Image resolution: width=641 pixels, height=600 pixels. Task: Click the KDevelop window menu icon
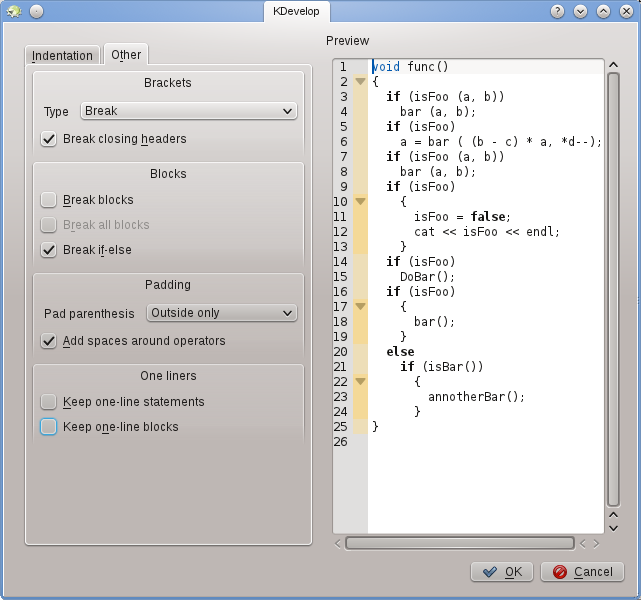(x=14, y=11)
